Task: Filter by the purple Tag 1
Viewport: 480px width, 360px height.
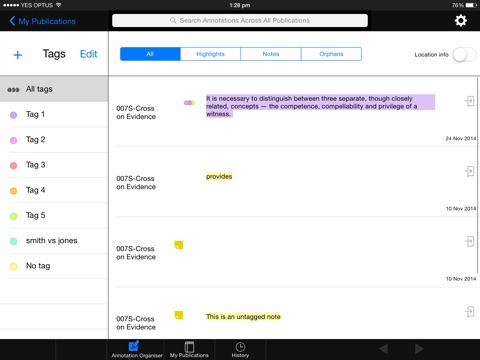Action: click(x=54, y=114)
